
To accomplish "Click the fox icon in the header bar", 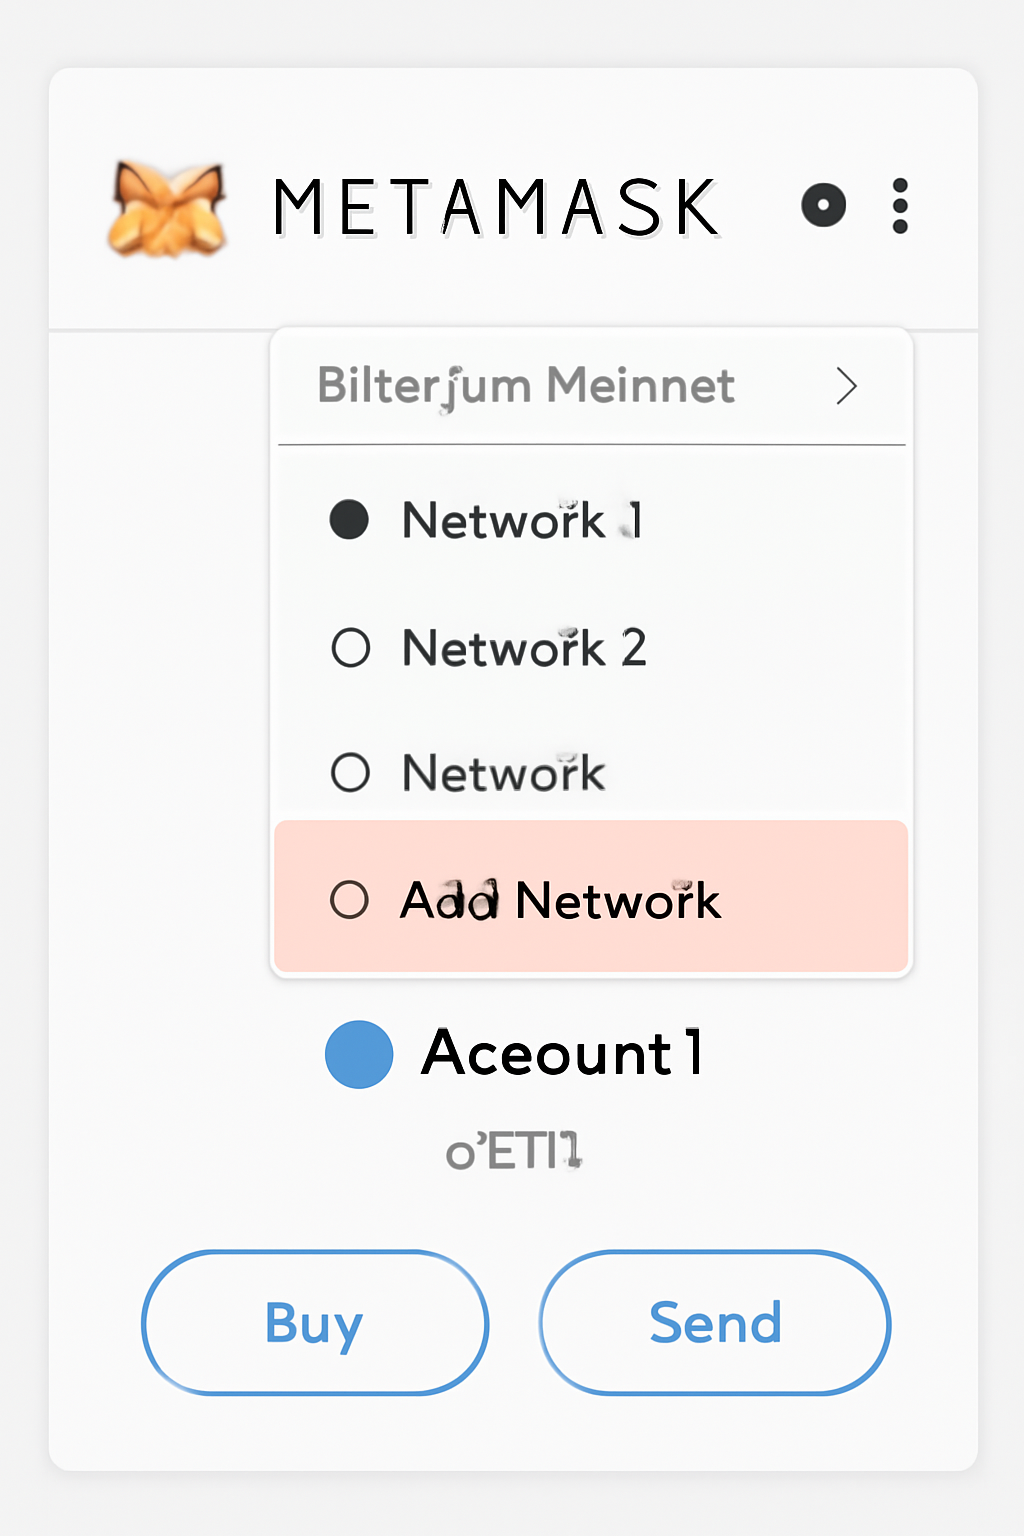I will (x=167, y=205).
